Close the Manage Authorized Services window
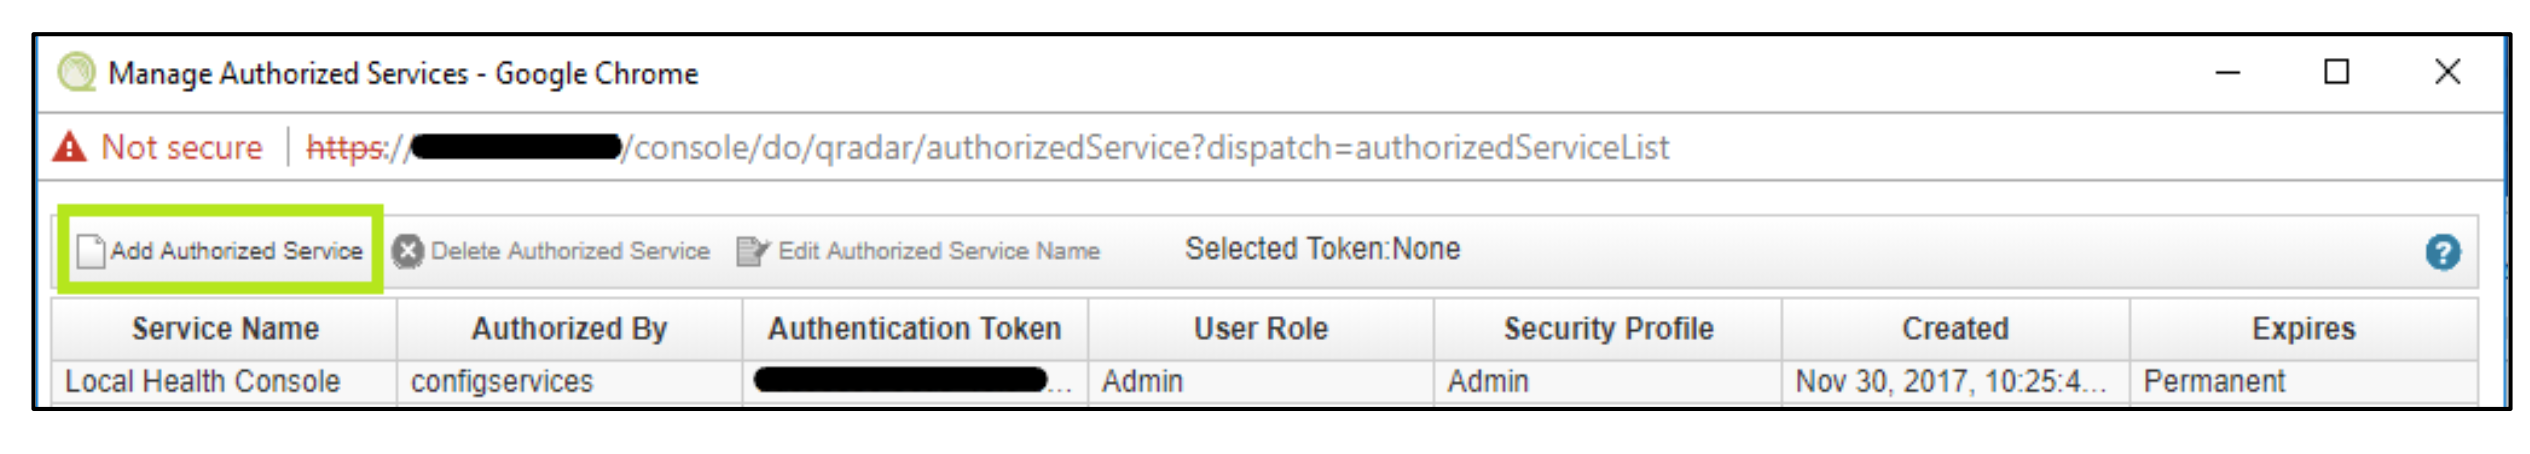 pyautogui.click(x=2447, y=72)
